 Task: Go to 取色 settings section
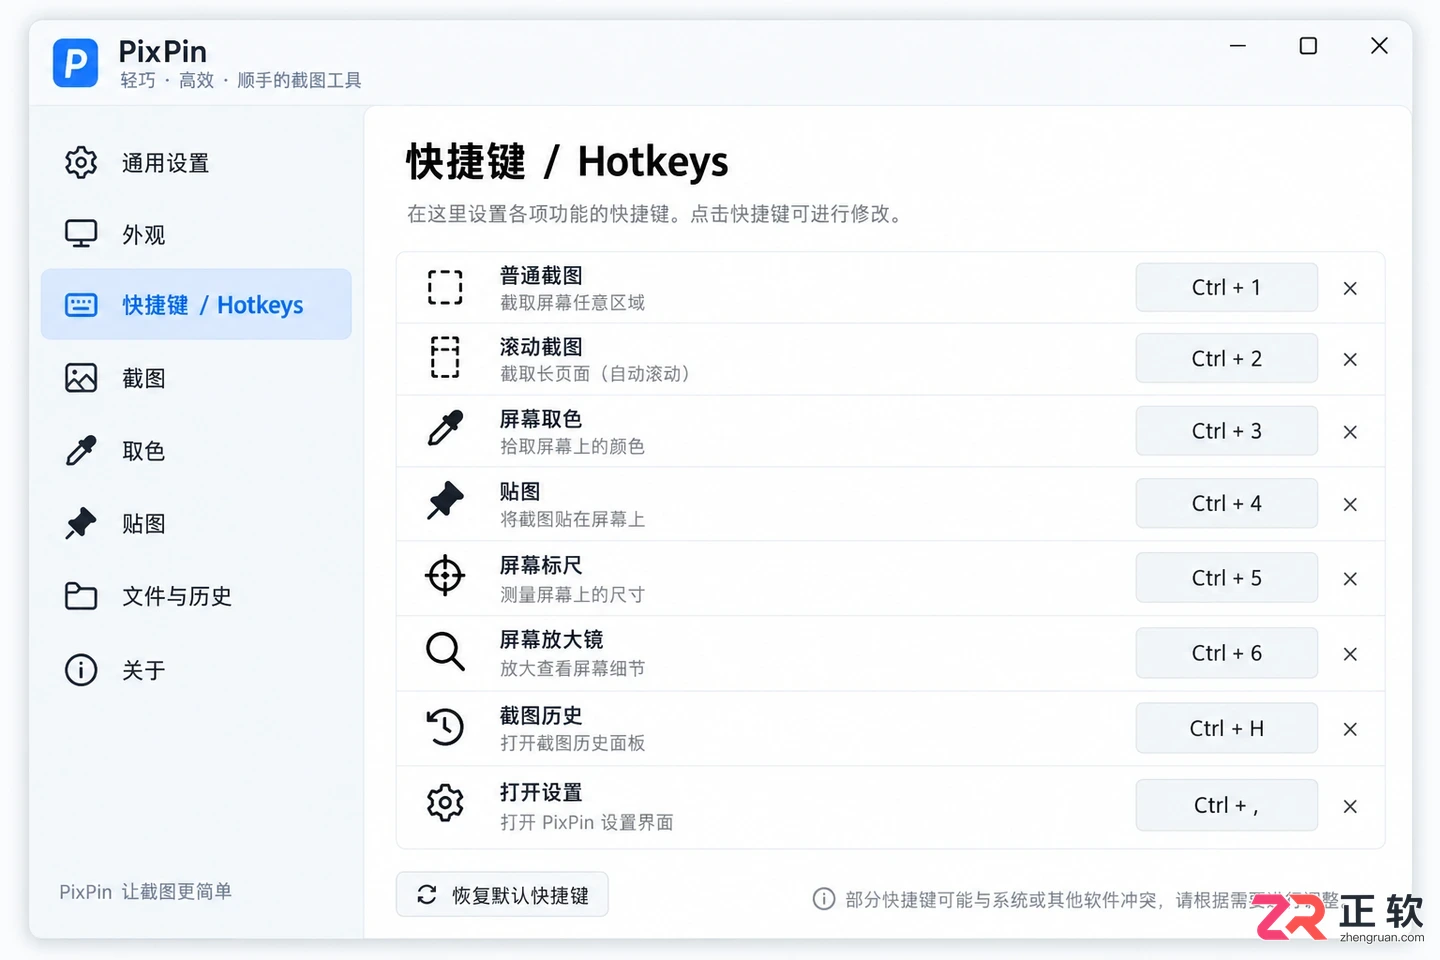coord(196,451)
